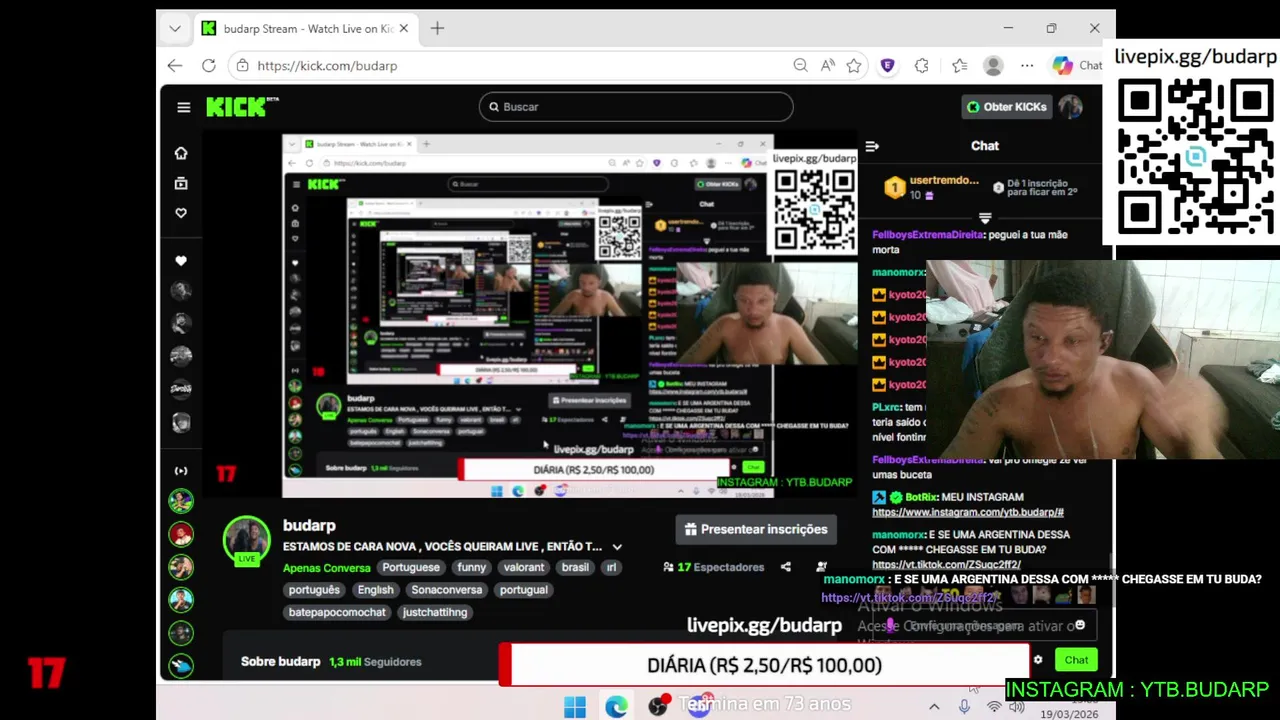Open browser profile avatar
This screenshot has width=1280, height=720.
(993, 66)
